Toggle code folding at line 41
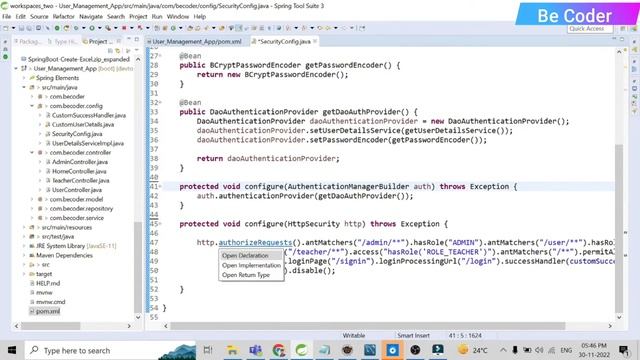640x360 pixels. [x=160, y=186]
